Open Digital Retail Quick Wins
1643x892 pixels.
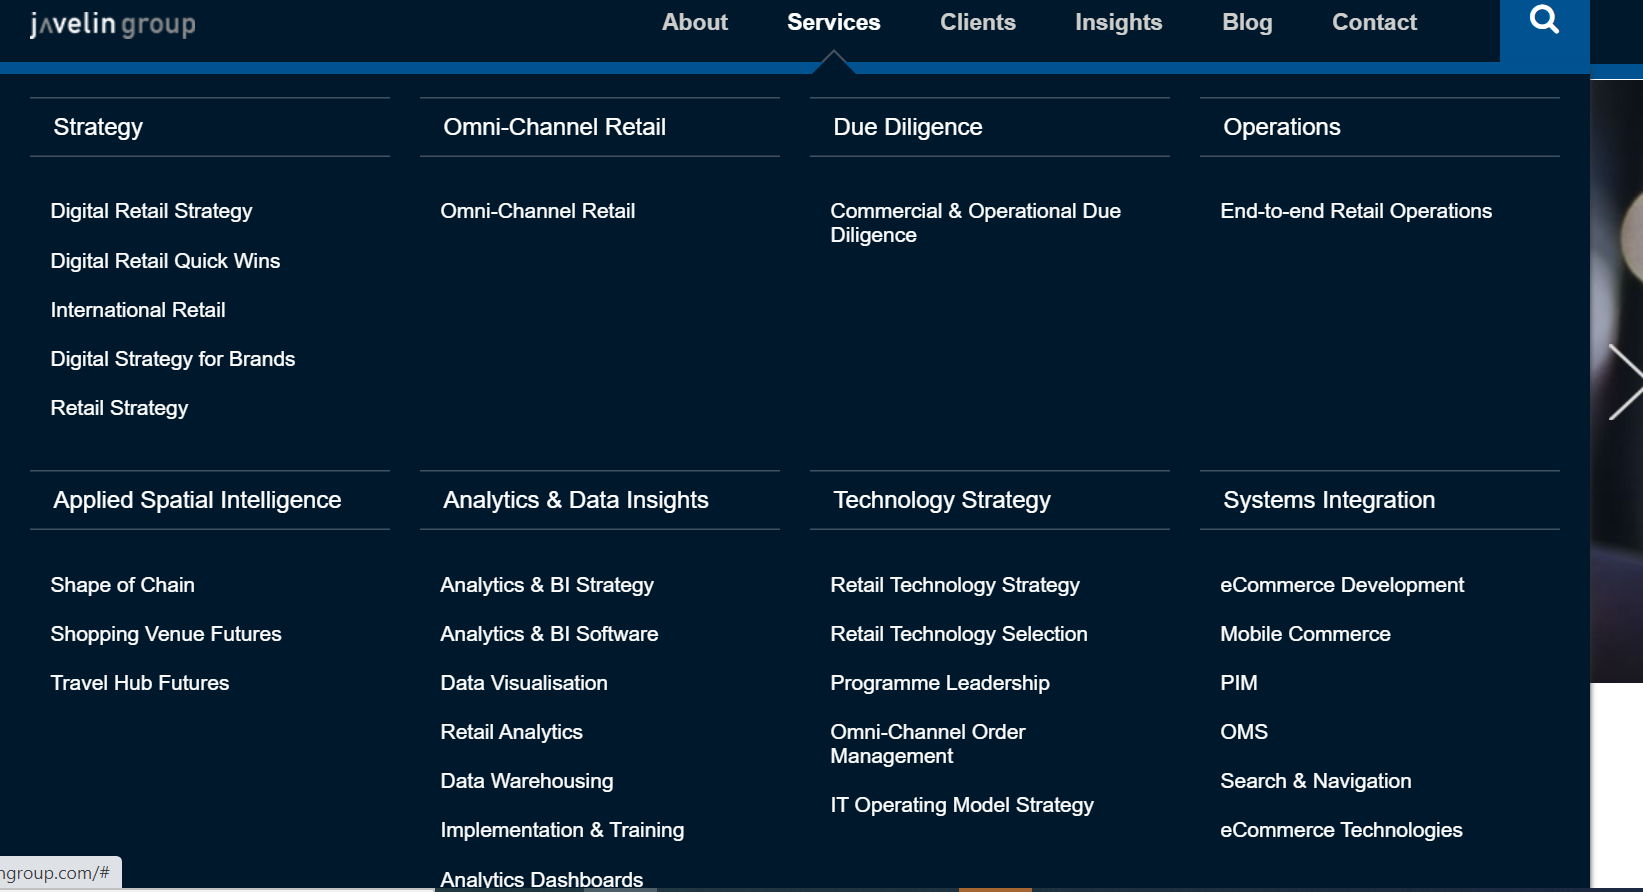pyautogui.click(x=165, y=261)
